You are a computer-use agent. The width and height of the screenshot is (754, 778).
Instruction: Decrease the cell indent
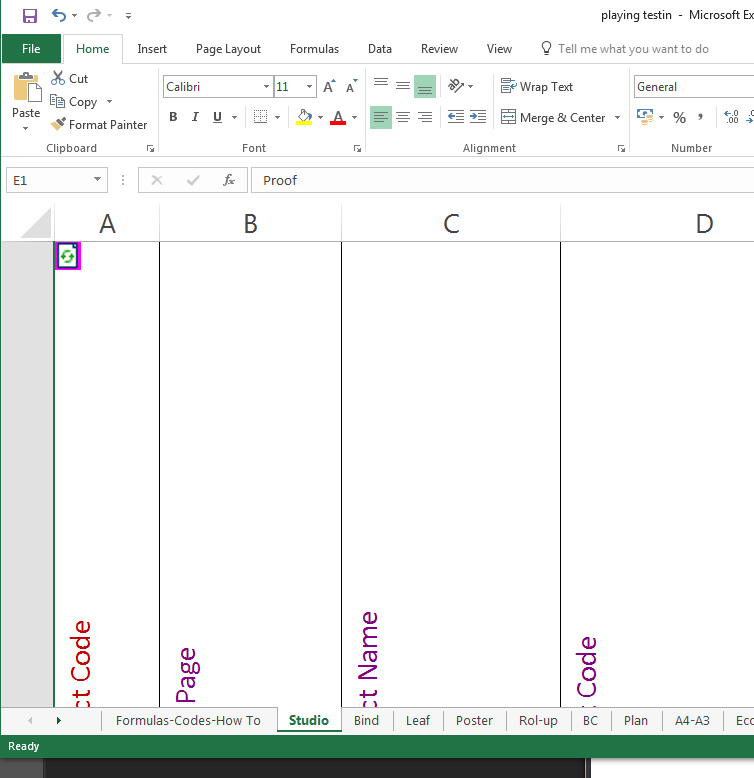(x=455, y=117)
